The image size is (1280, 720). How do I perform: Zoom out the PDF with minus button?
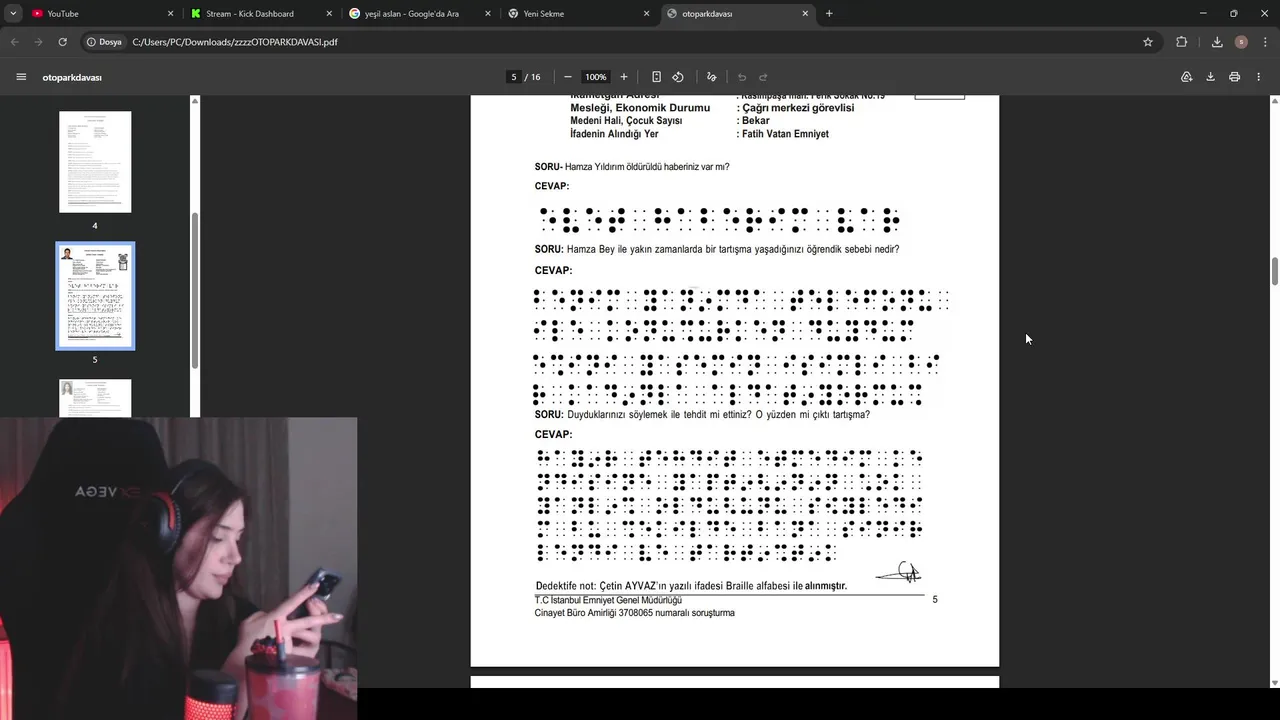pyautogui.click(x=568, y=77)
